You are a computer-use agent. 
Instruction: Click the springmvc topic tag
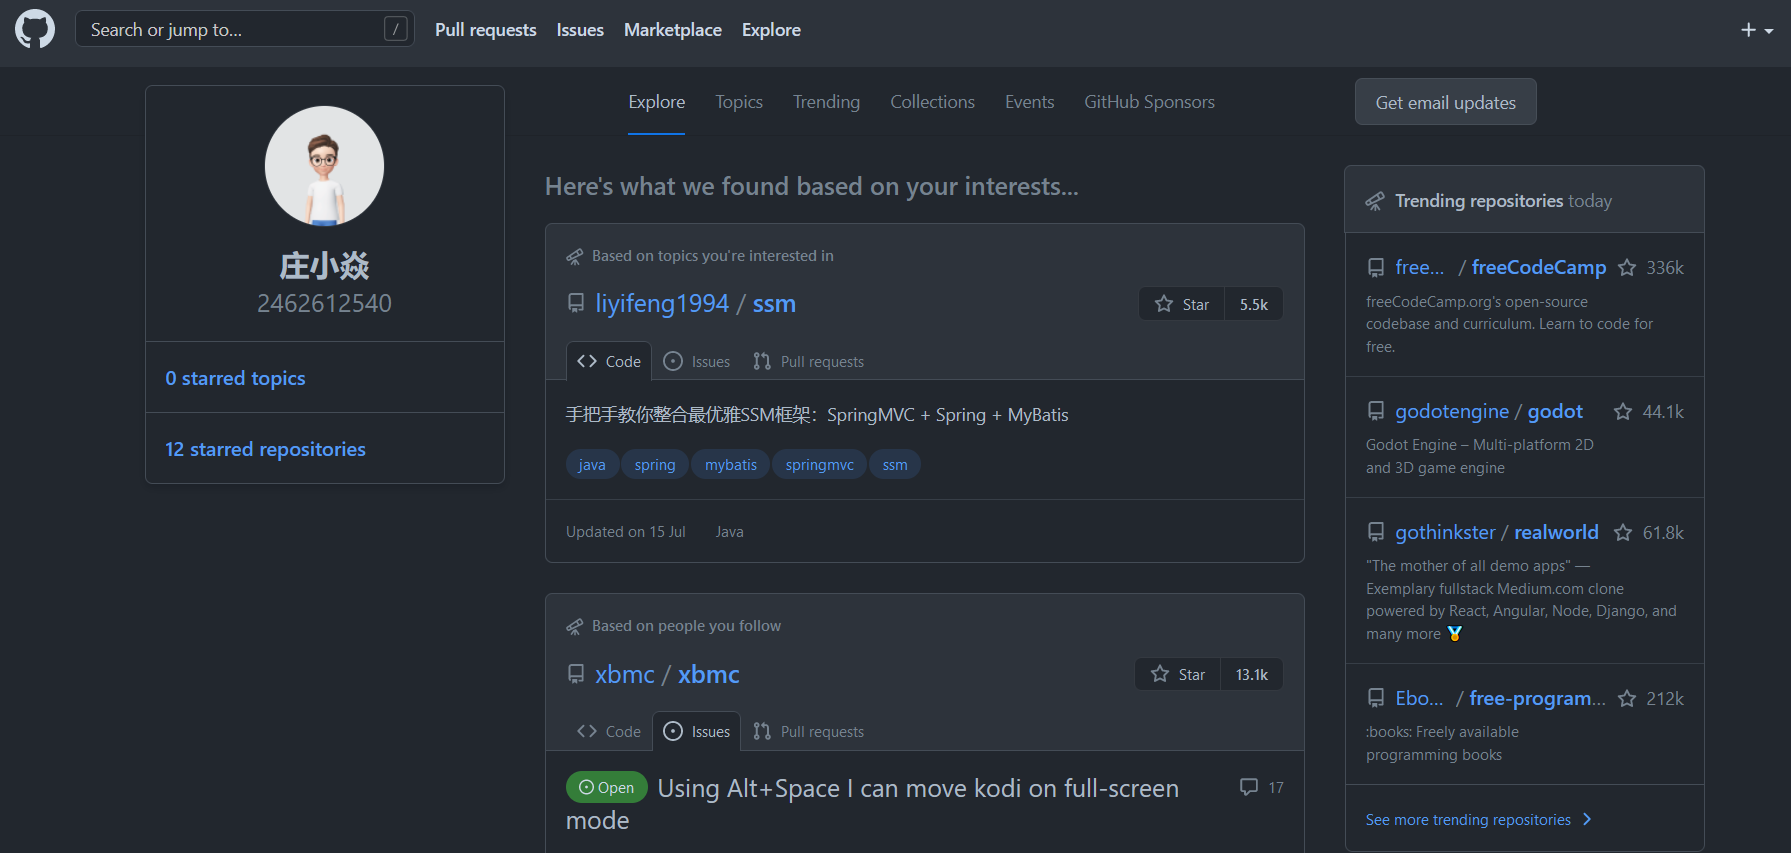[x=820, y=464]
